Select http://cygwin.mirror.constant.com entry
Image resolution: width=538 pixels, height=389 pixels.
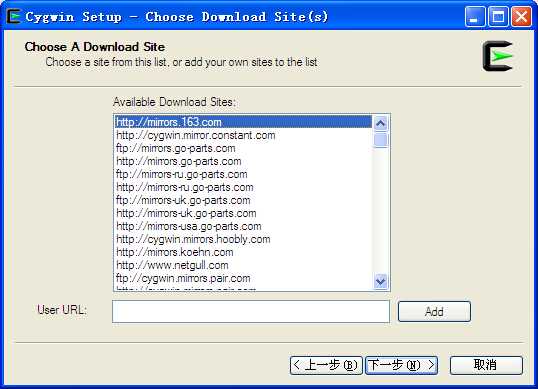(243, 135)
